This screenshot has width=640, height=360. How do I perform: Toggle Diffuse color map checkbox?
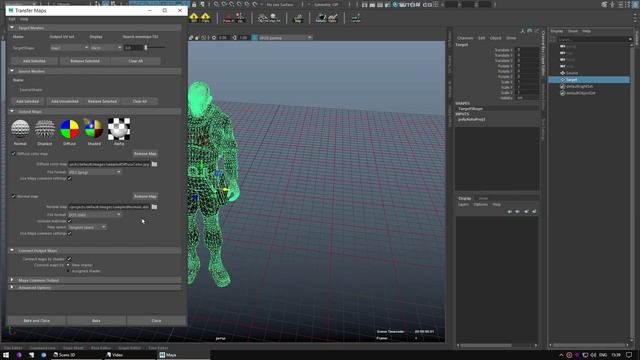coord(13,154)
